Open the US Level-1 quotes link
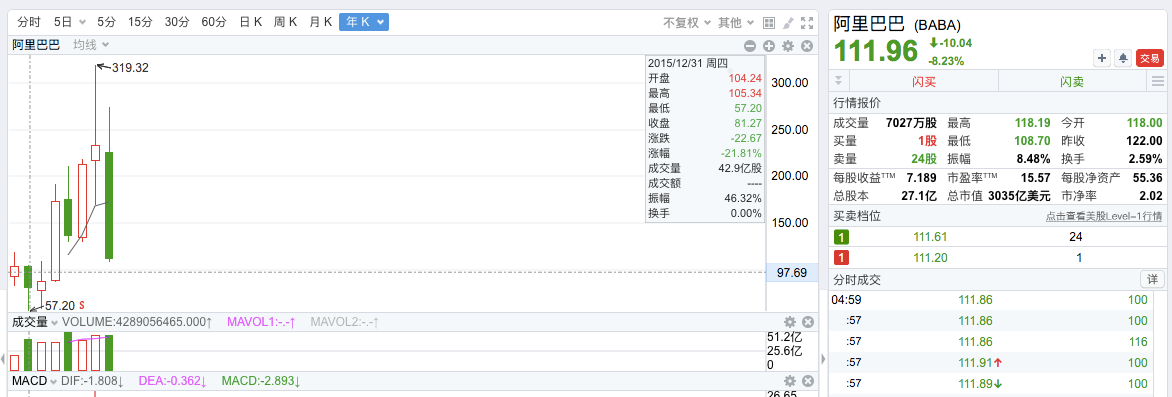The image size is (1172, 397). 1103,217
